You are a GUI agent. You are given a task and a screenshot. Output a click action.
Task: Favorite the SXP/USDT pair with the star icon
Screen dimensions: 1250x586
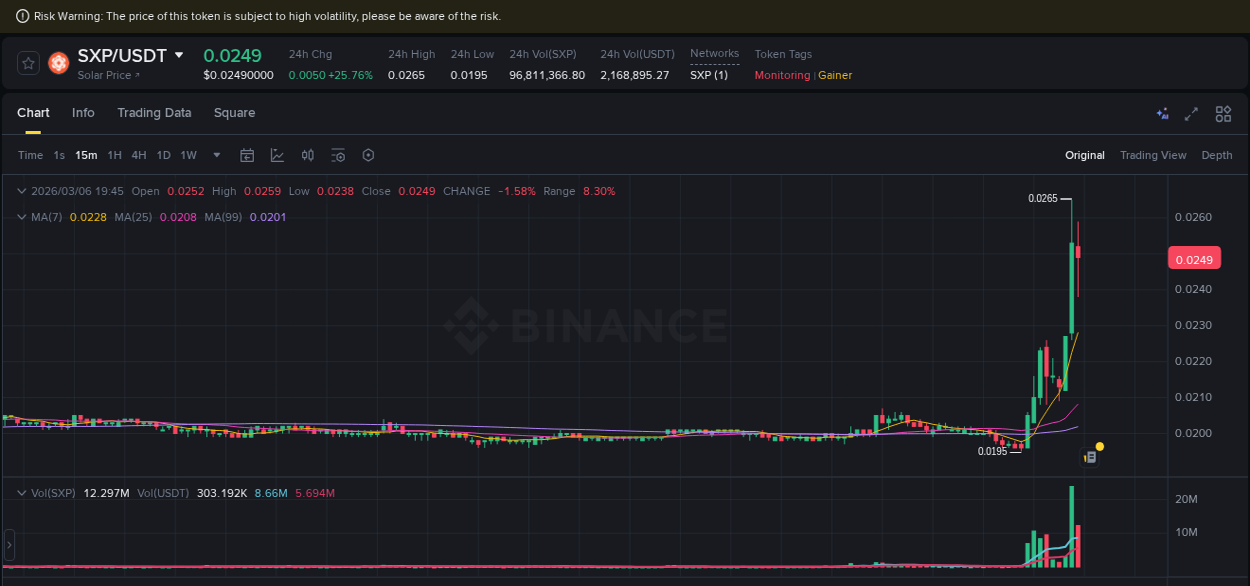[x=27, y=61]
